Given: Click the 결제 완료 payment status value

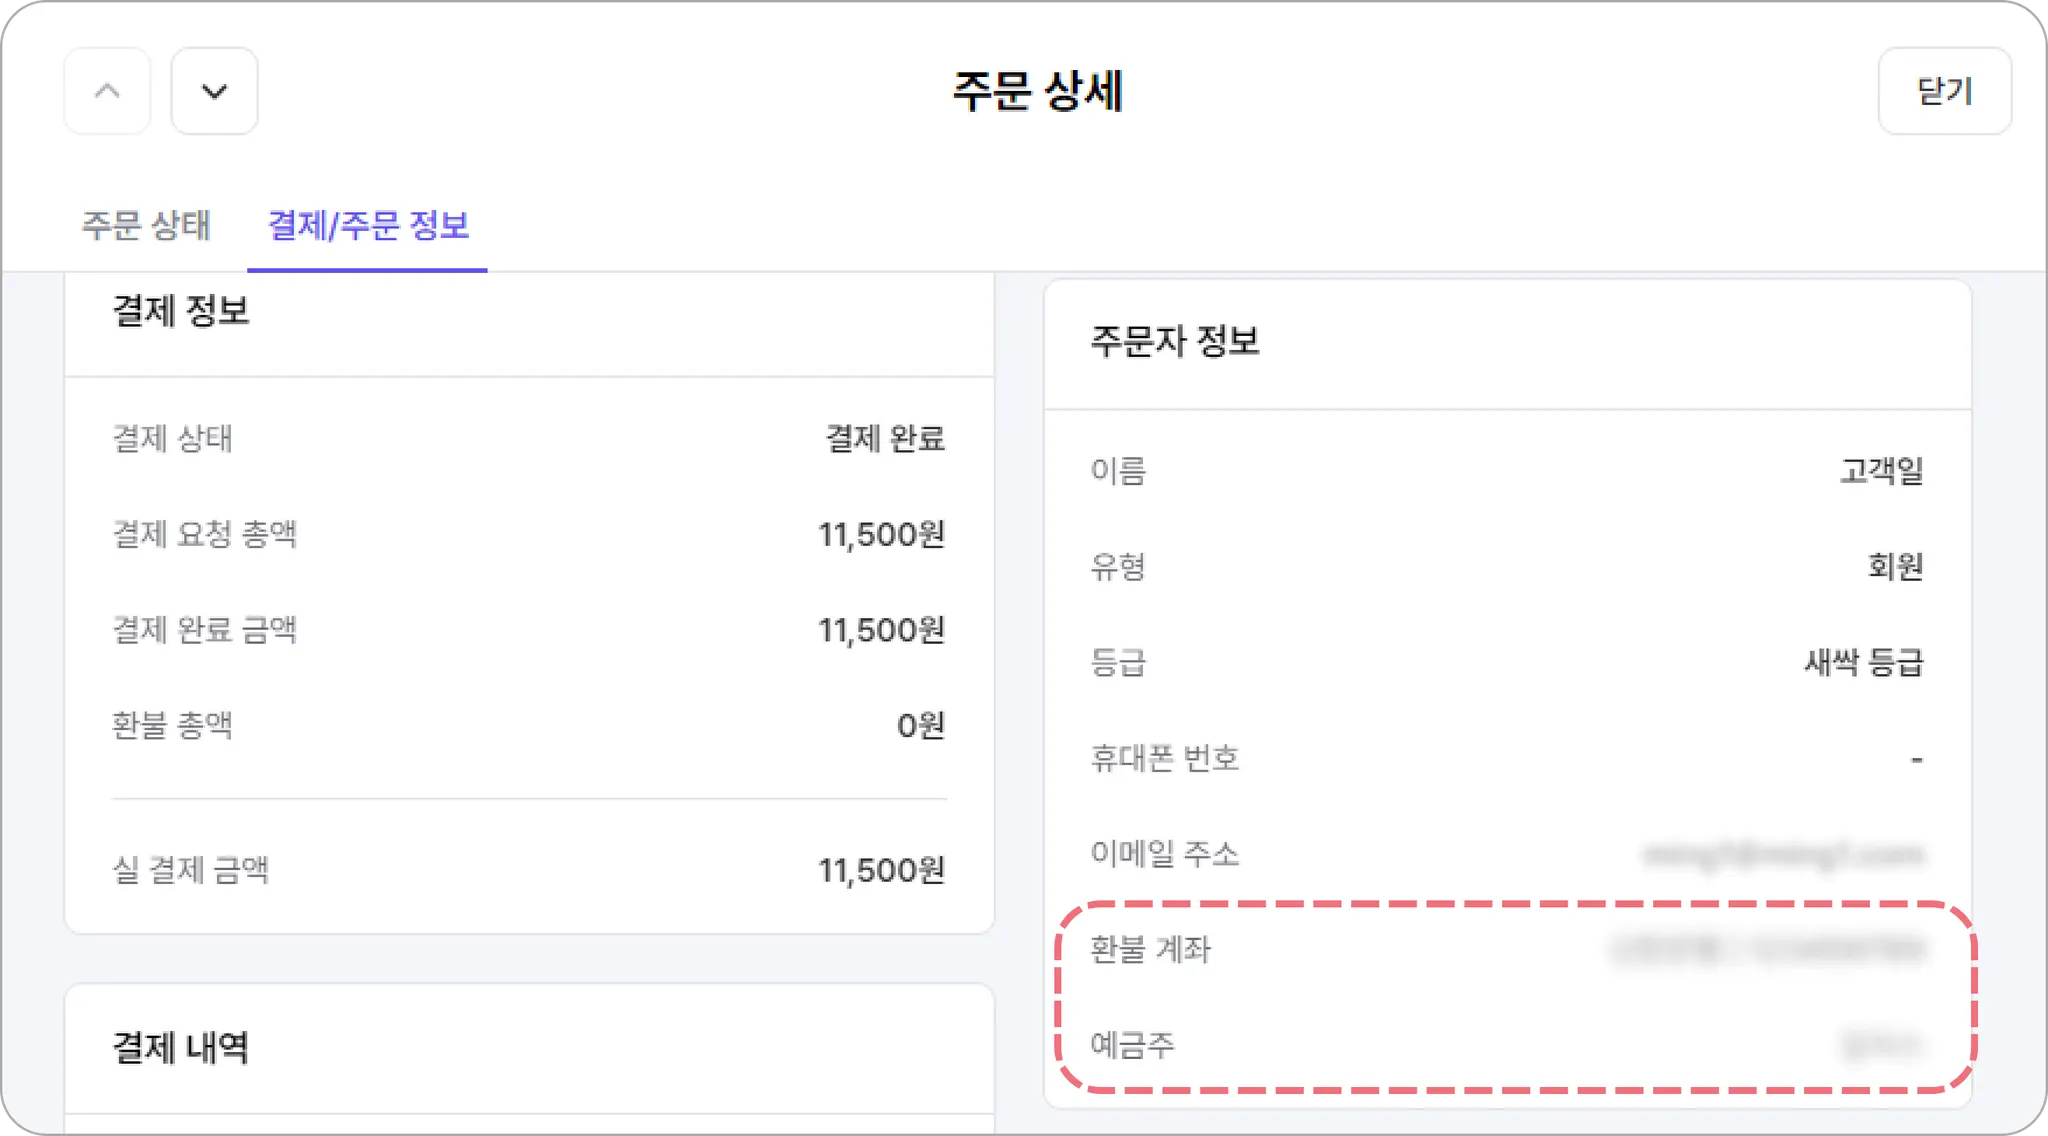Looking at the screenshot, I should point(885,438).
